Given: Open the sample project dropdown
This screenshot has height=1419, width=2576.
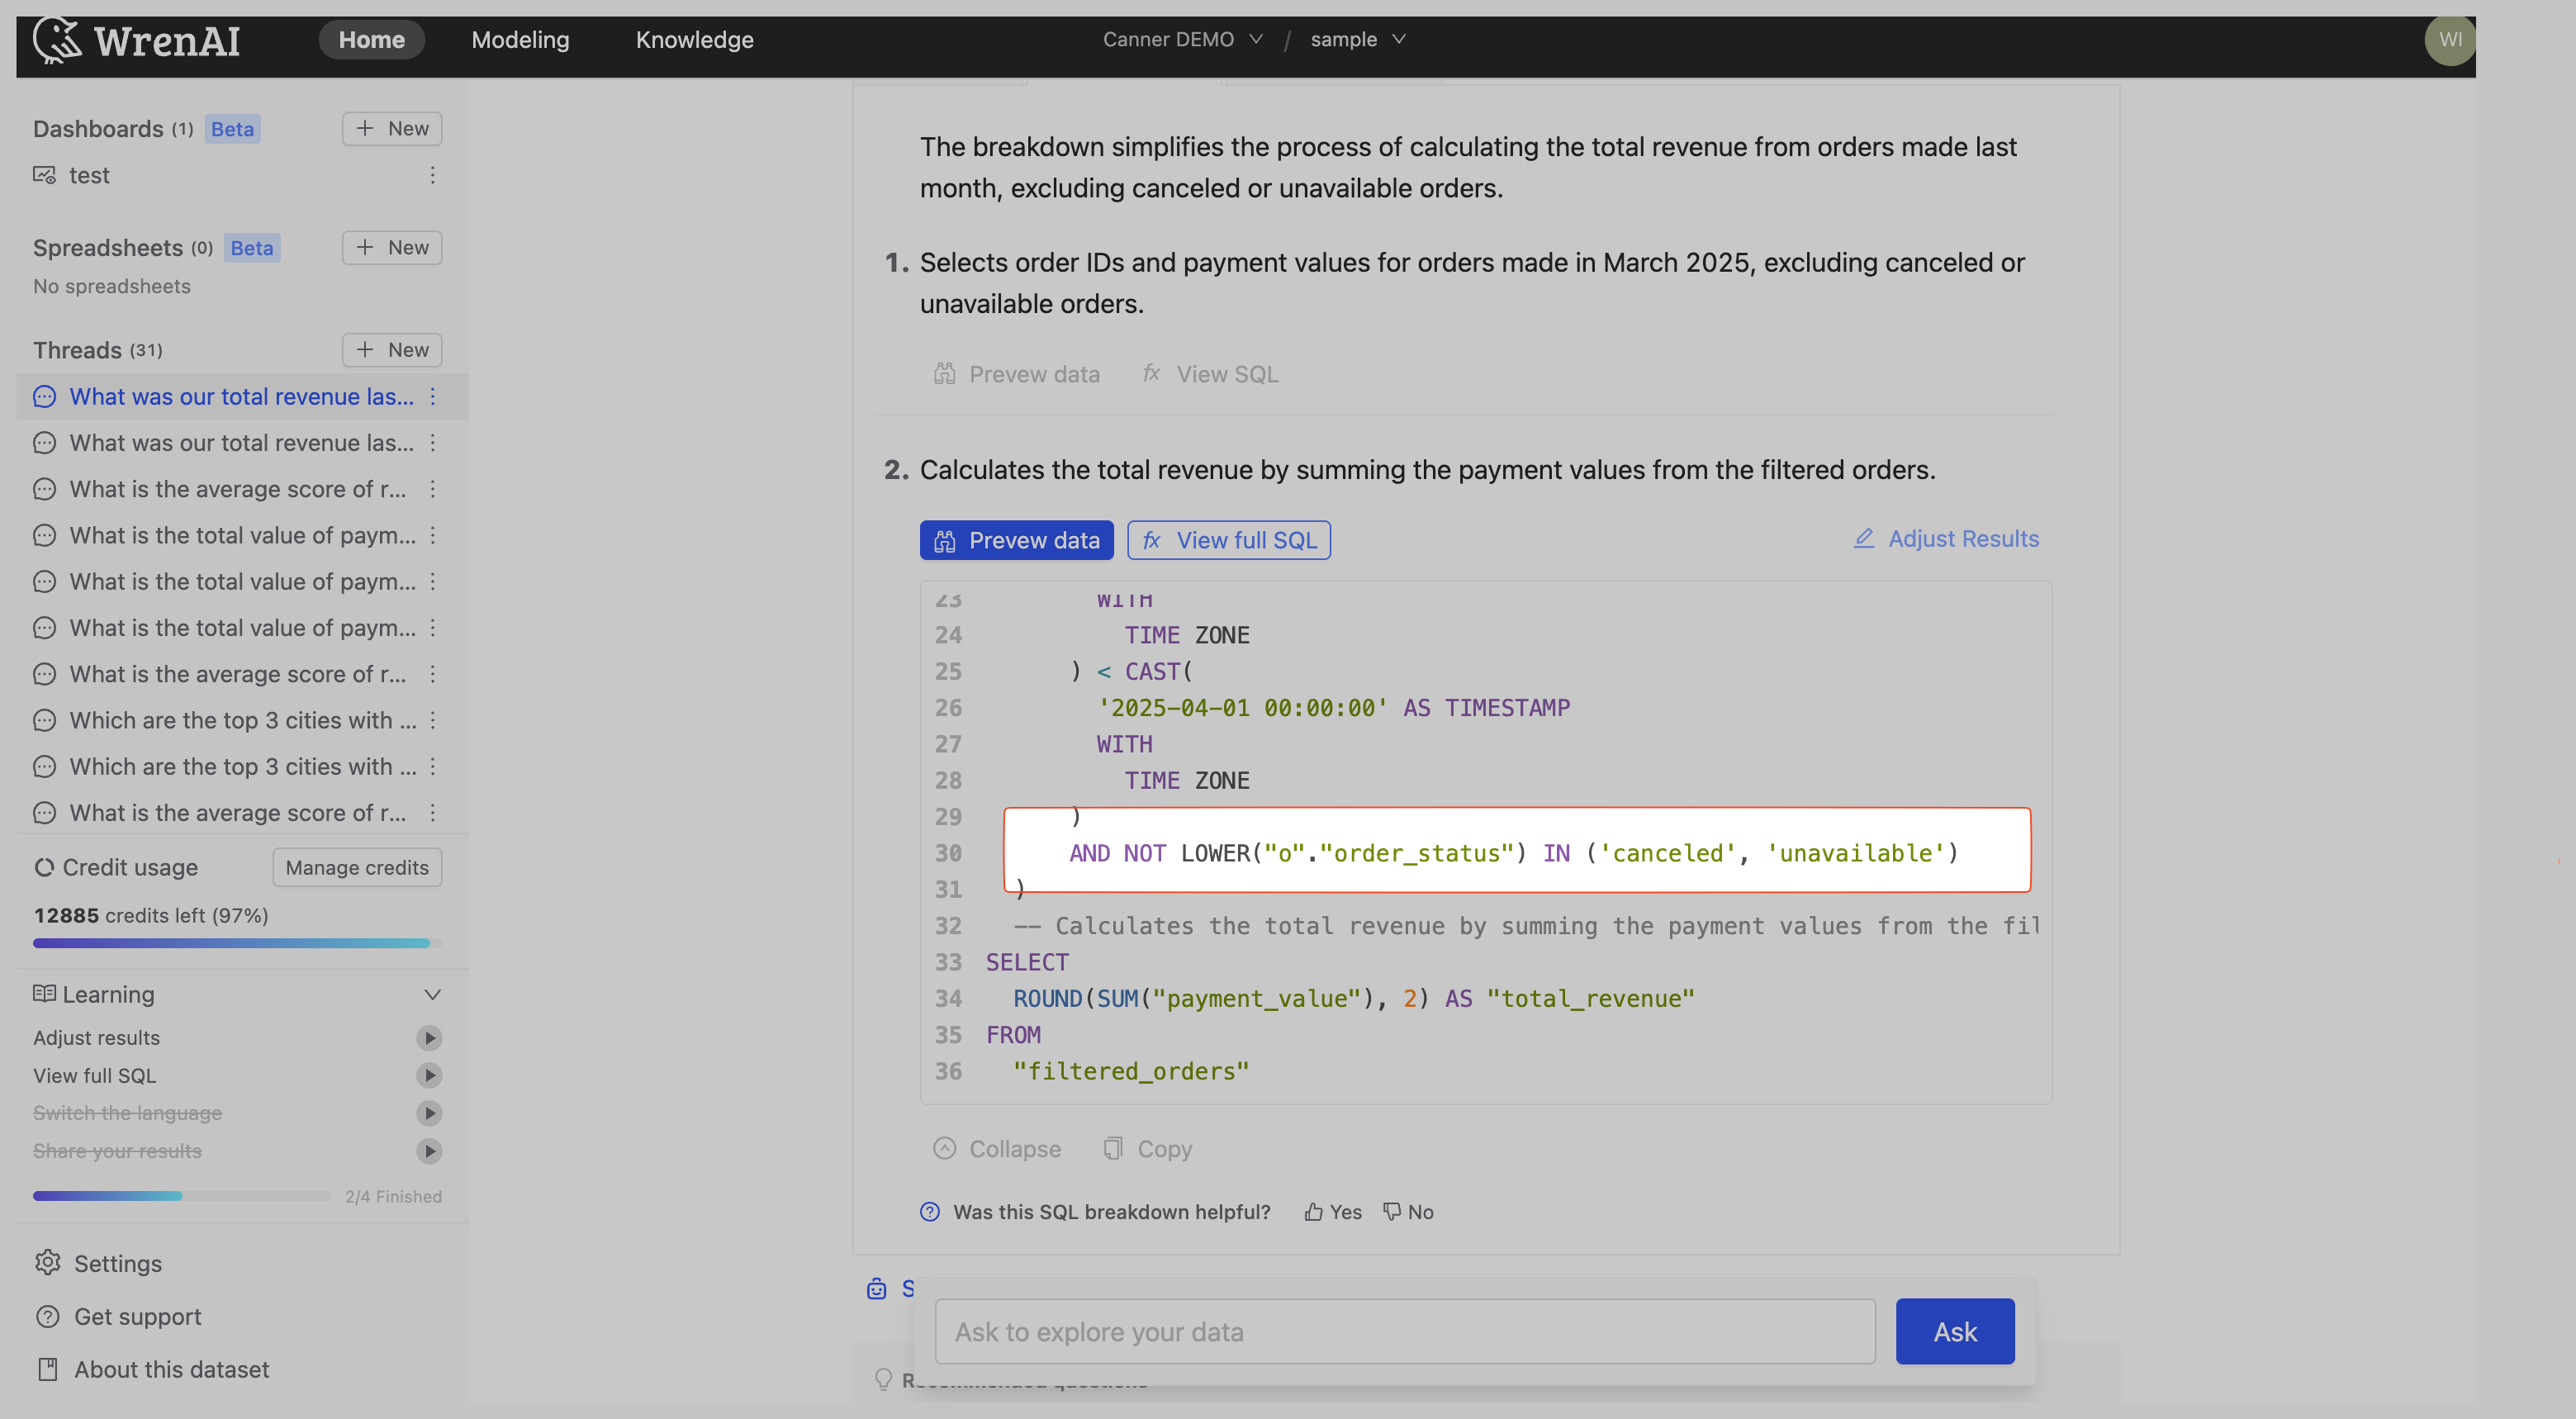Looking at the screenshot, I should pos(1357,39).
